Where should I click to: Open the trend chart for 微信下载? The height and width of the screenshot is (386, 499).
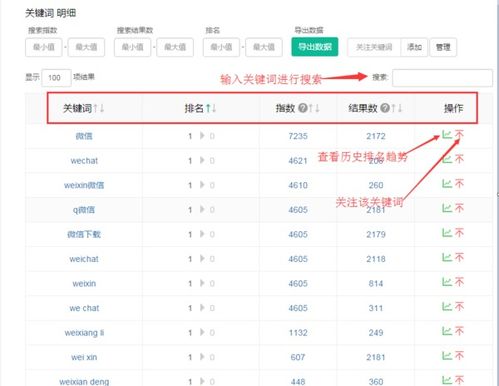pos(447,233)
